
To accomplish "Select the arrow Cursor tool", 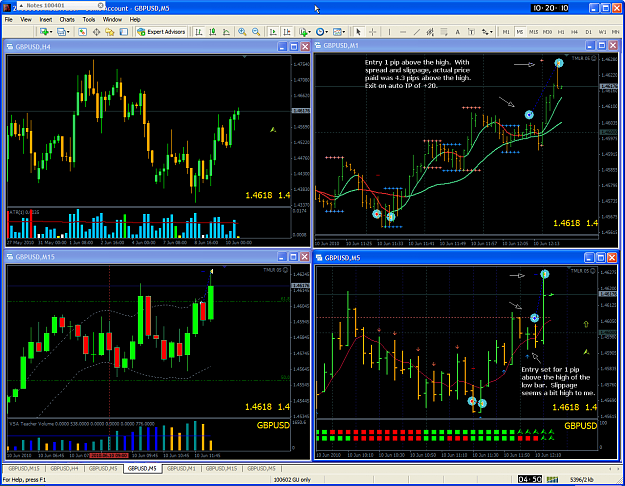I will (x=358, y=32).
